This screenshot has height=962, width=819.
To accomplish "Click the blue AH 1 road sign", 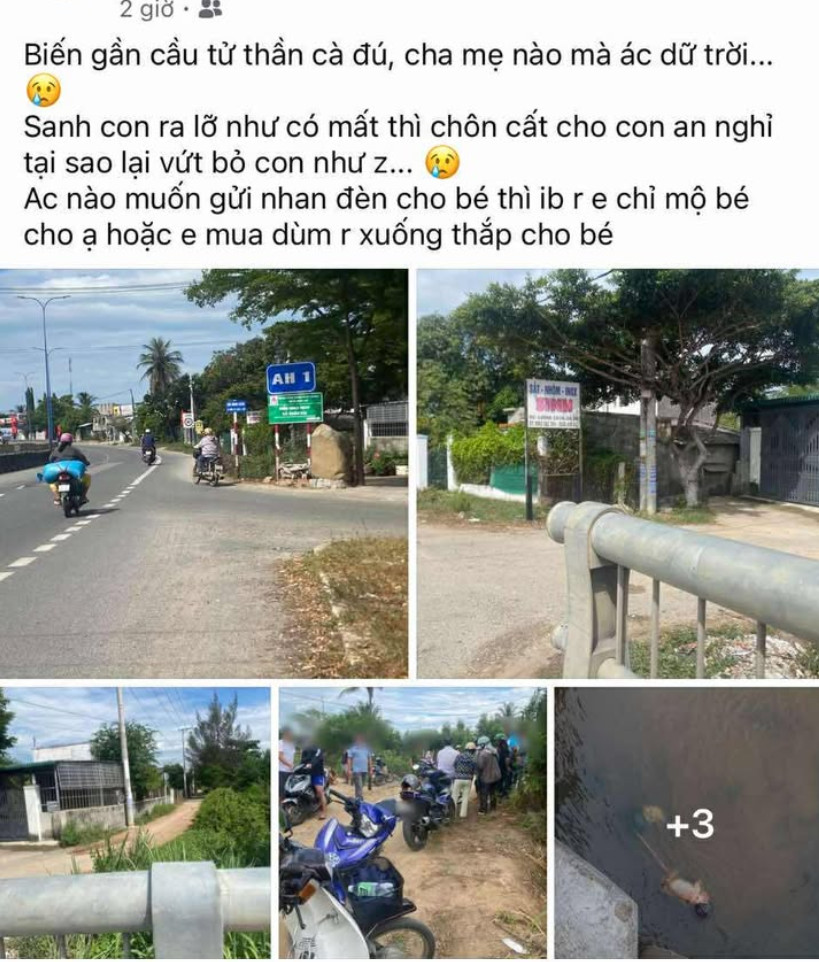I will [291, 378].
